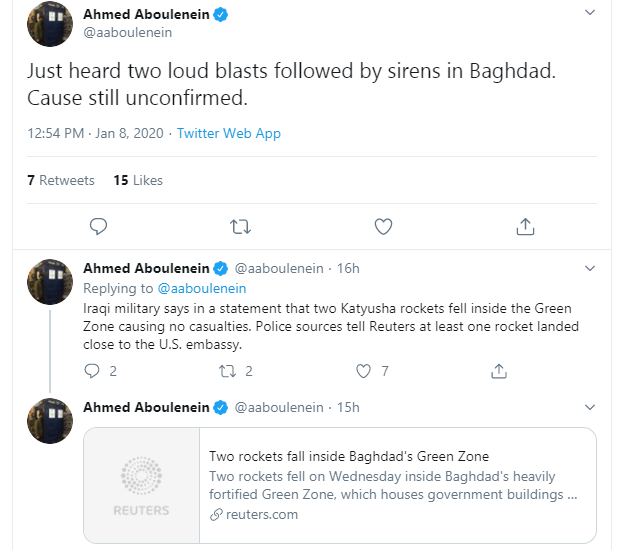The height and width of the screenshot is (550, 620).
Task: Click the Twitter Web App source link
Action: tap(229, 133)
